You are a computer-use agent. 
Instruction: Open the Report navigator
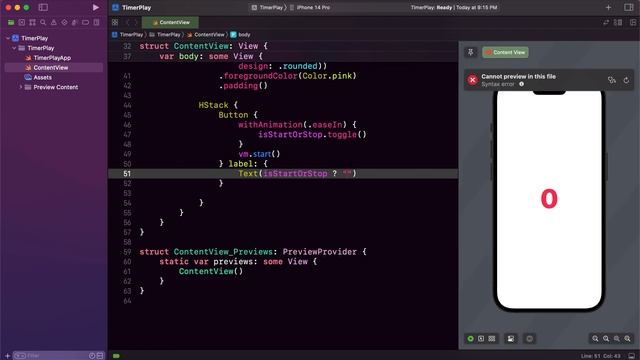(x=96, y=22)
